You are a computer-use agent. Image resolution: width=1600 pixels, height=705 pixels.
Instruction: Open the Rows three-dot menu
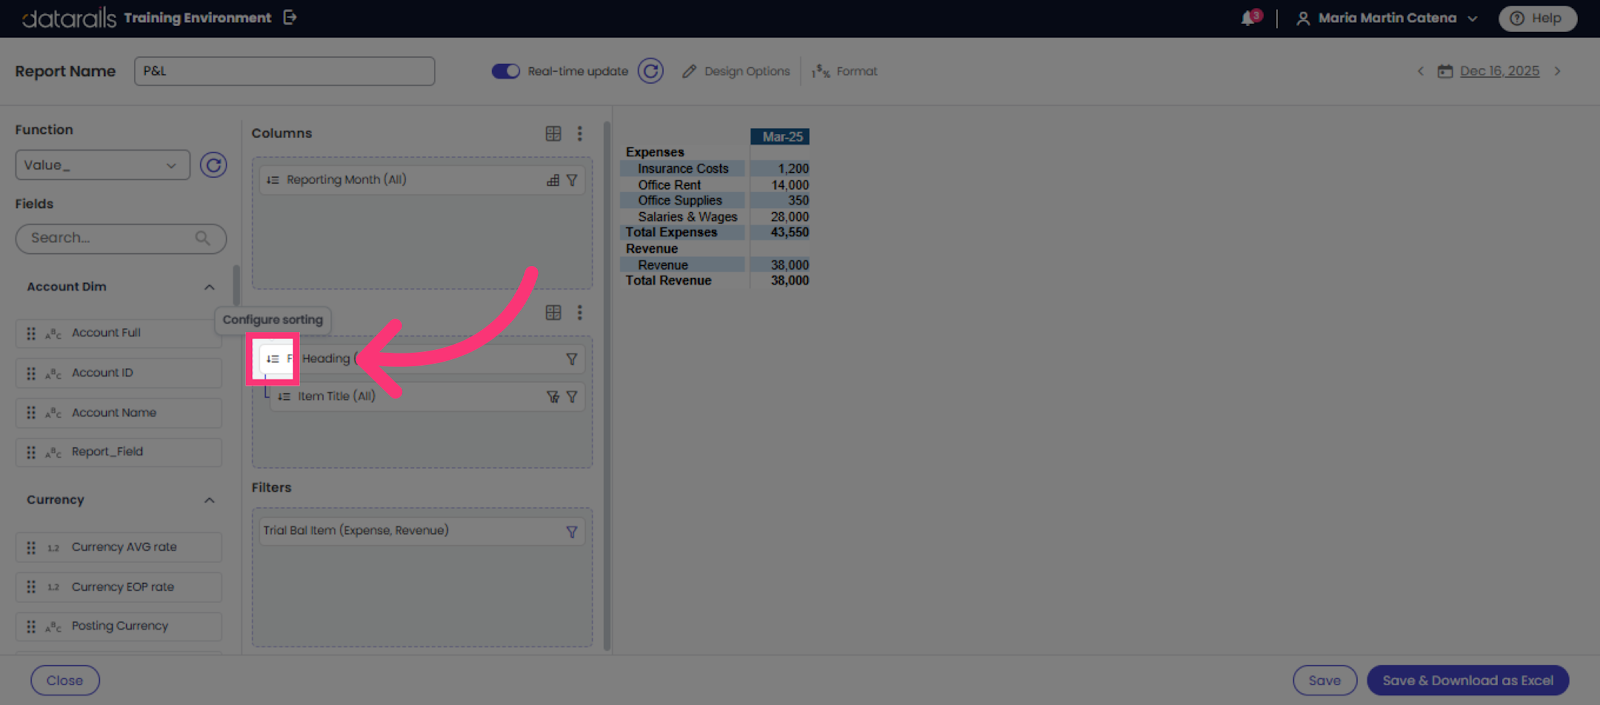tap(580, 312)
